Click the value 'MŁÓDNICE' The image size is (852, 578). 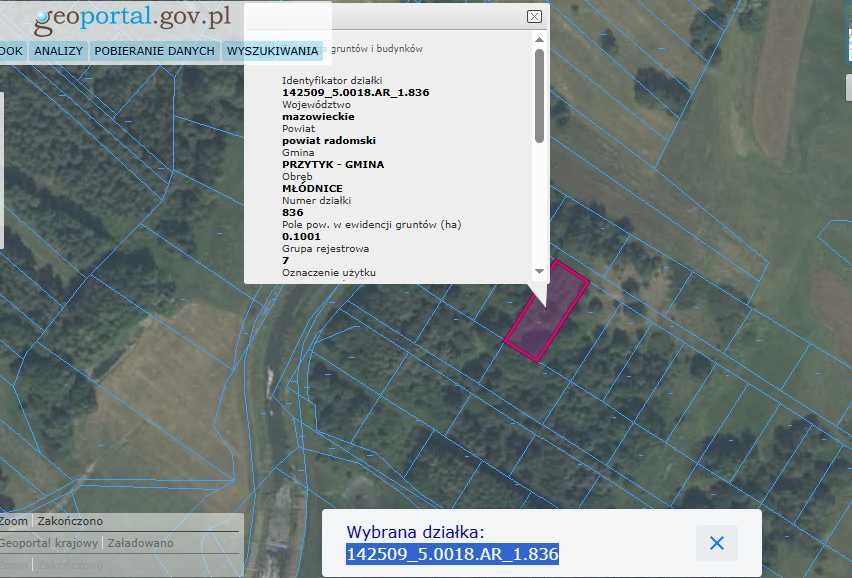(312, 188)
